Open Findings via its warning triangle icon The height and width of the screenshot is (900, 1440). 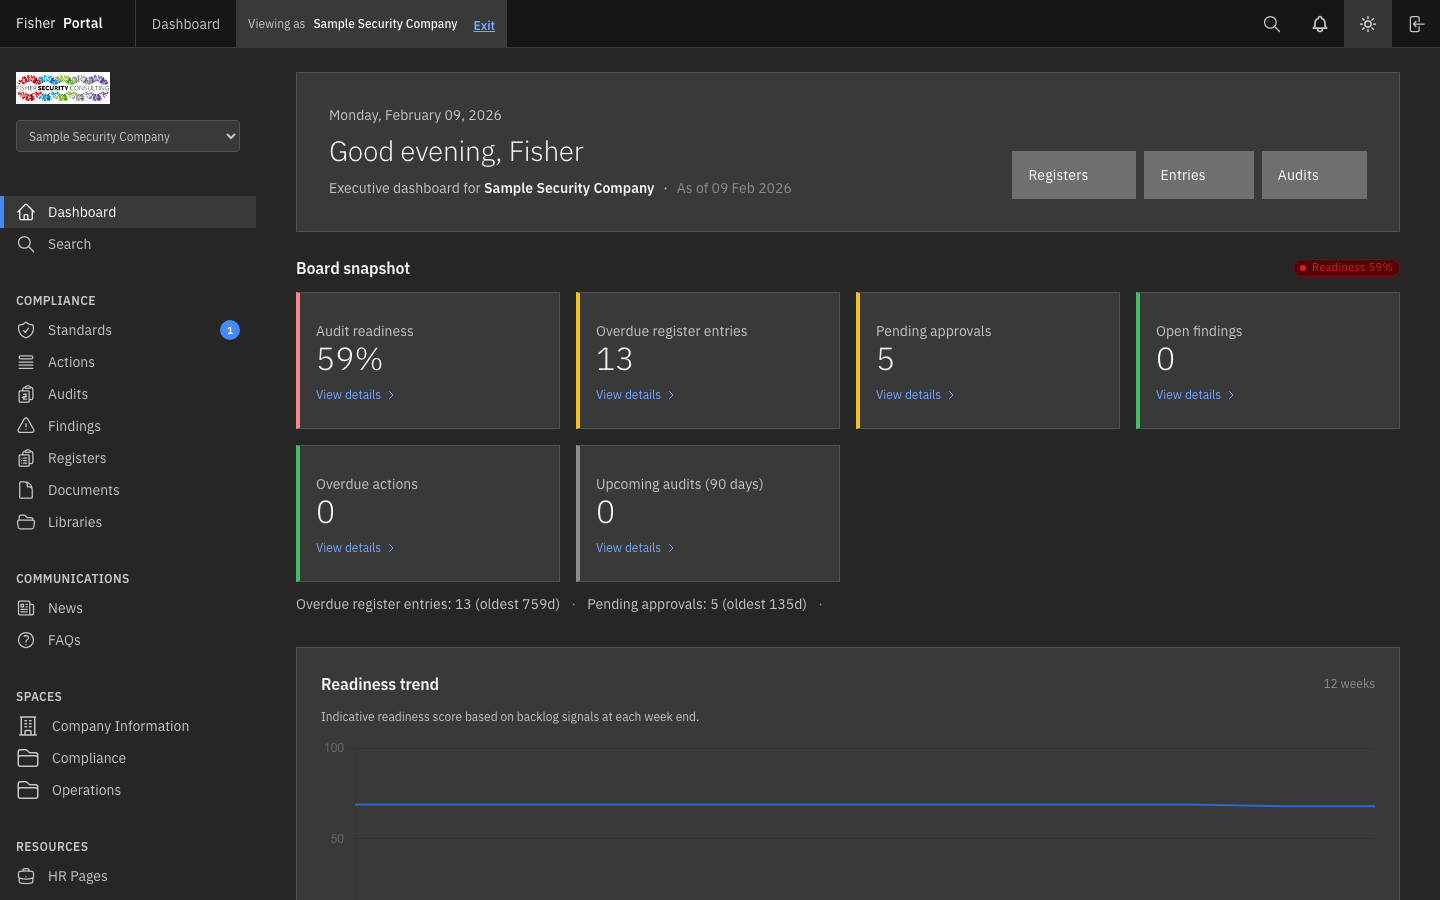tap(26, 426)
